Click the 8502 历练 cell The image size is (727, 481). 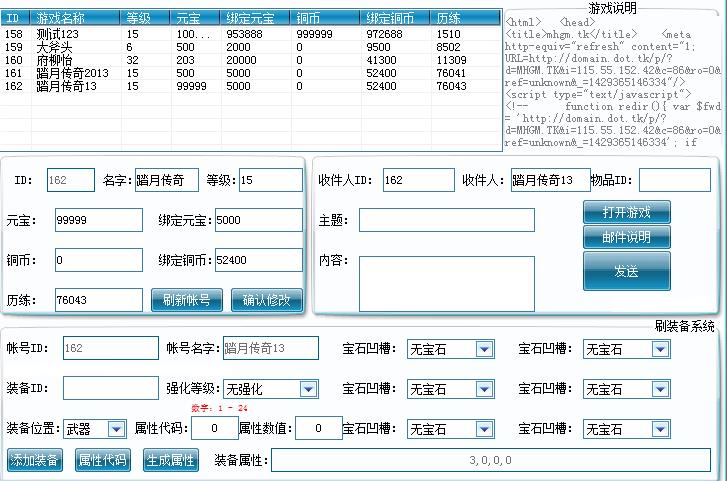click(x=448, y=47)
